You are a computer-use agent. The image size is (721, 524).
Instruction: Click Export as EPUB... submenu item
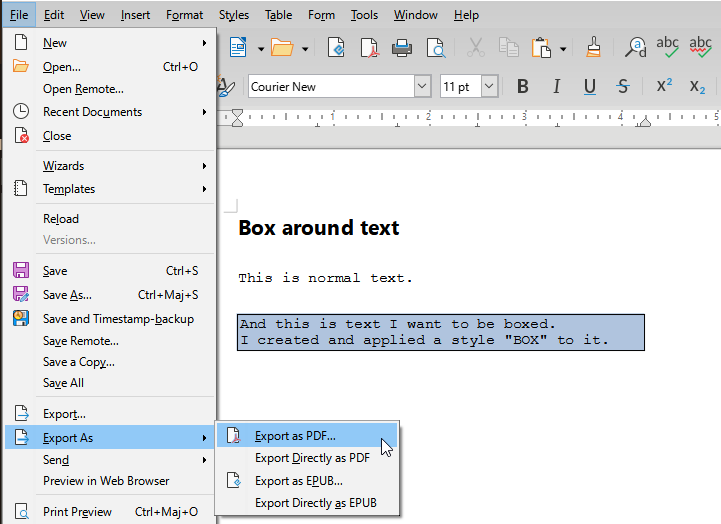(307, 481)
